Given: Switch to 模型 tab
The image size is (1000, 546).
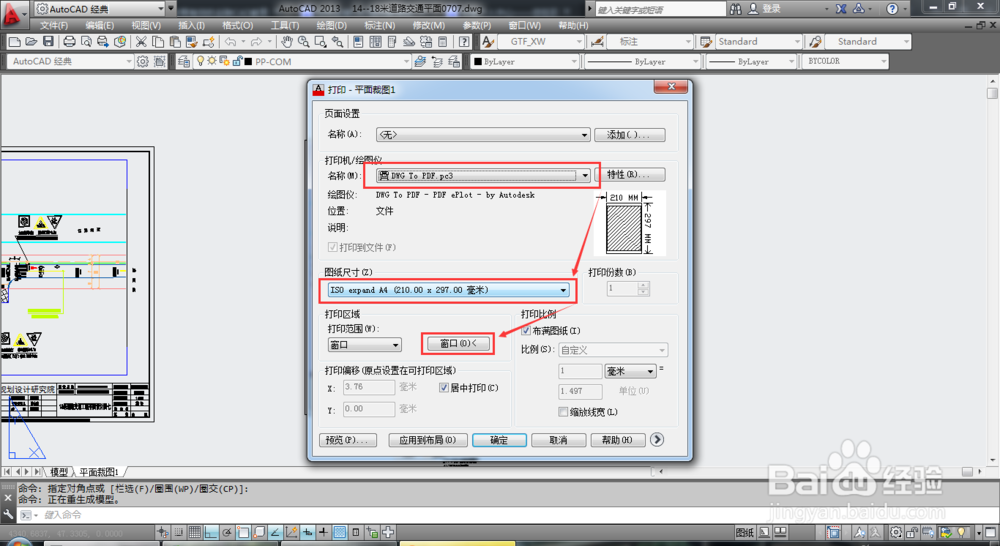Looking at the screenshot, I should coord(59,471).
